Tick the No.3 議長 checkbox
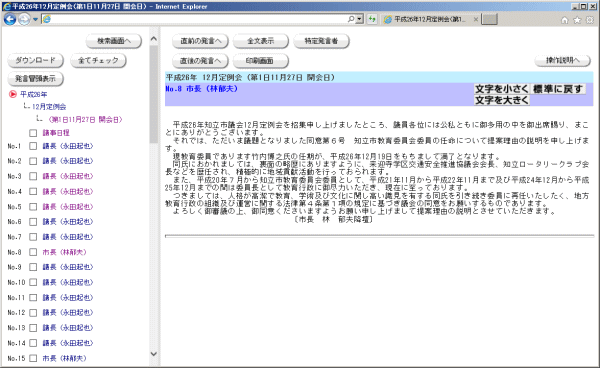Viewport: 600px width, 368px height. click(x=33, y=176)
